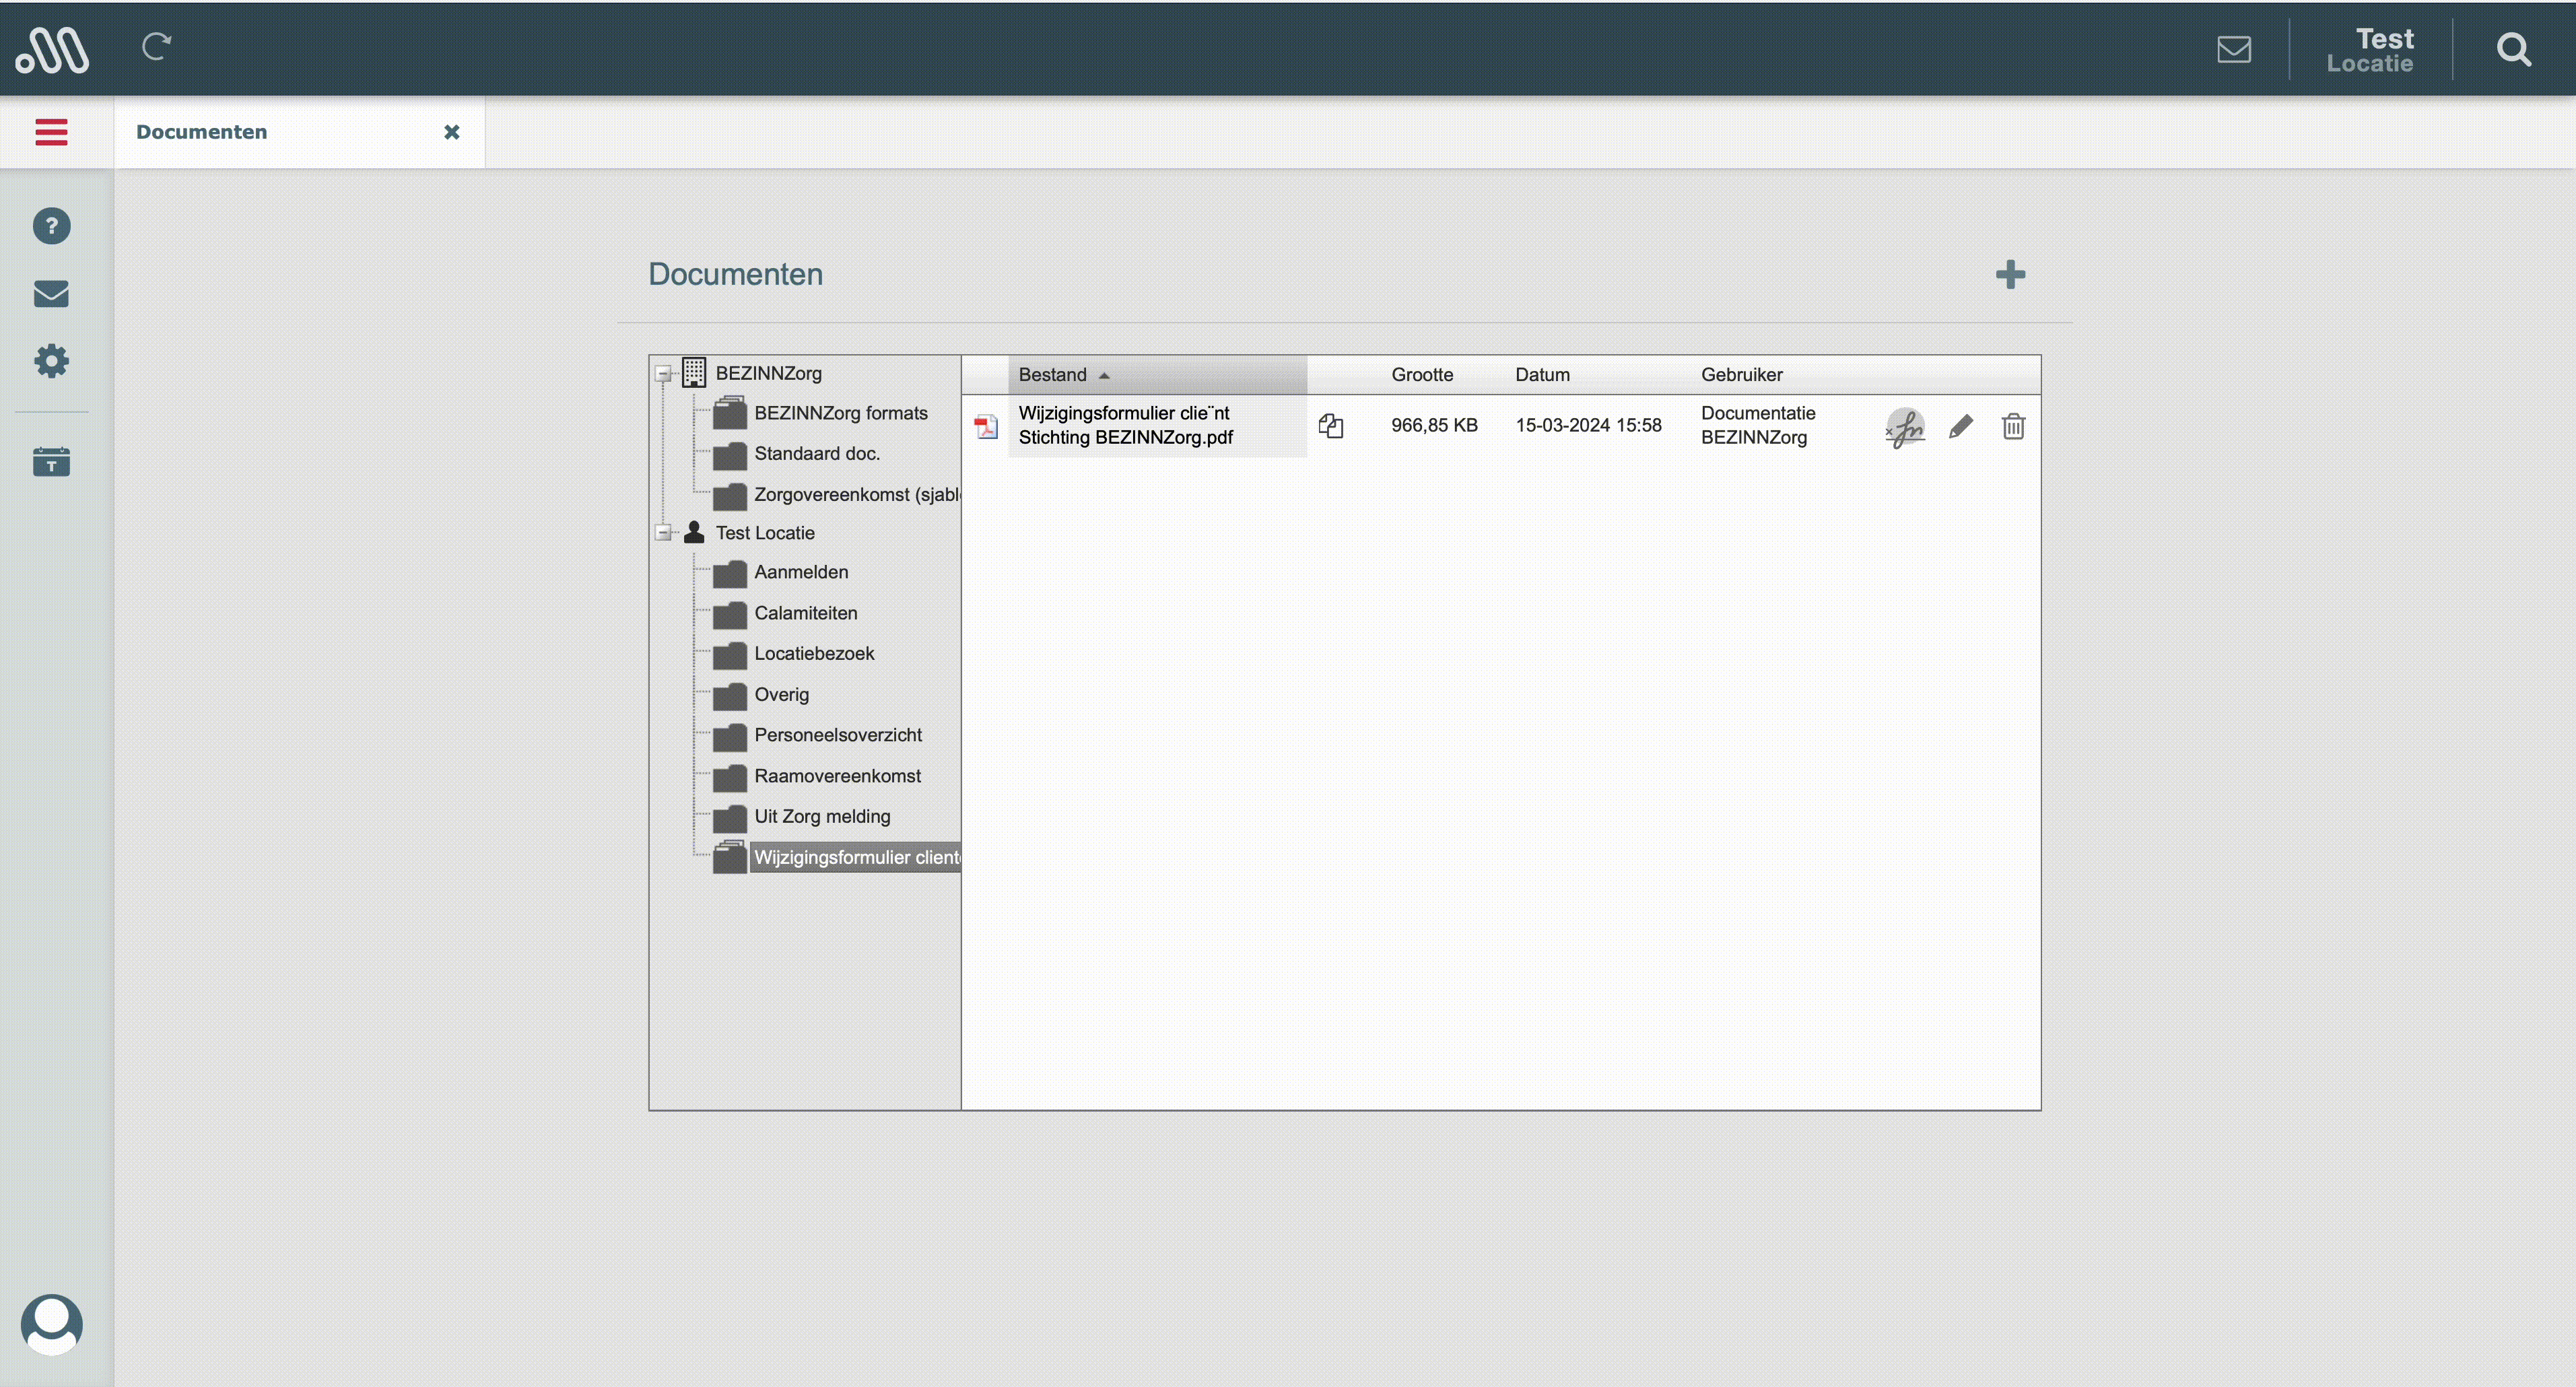The width and height of the screenshot is (2576, 1387).
Task: Open the help question mark in sidebar
Action: (x=51, y=226)
